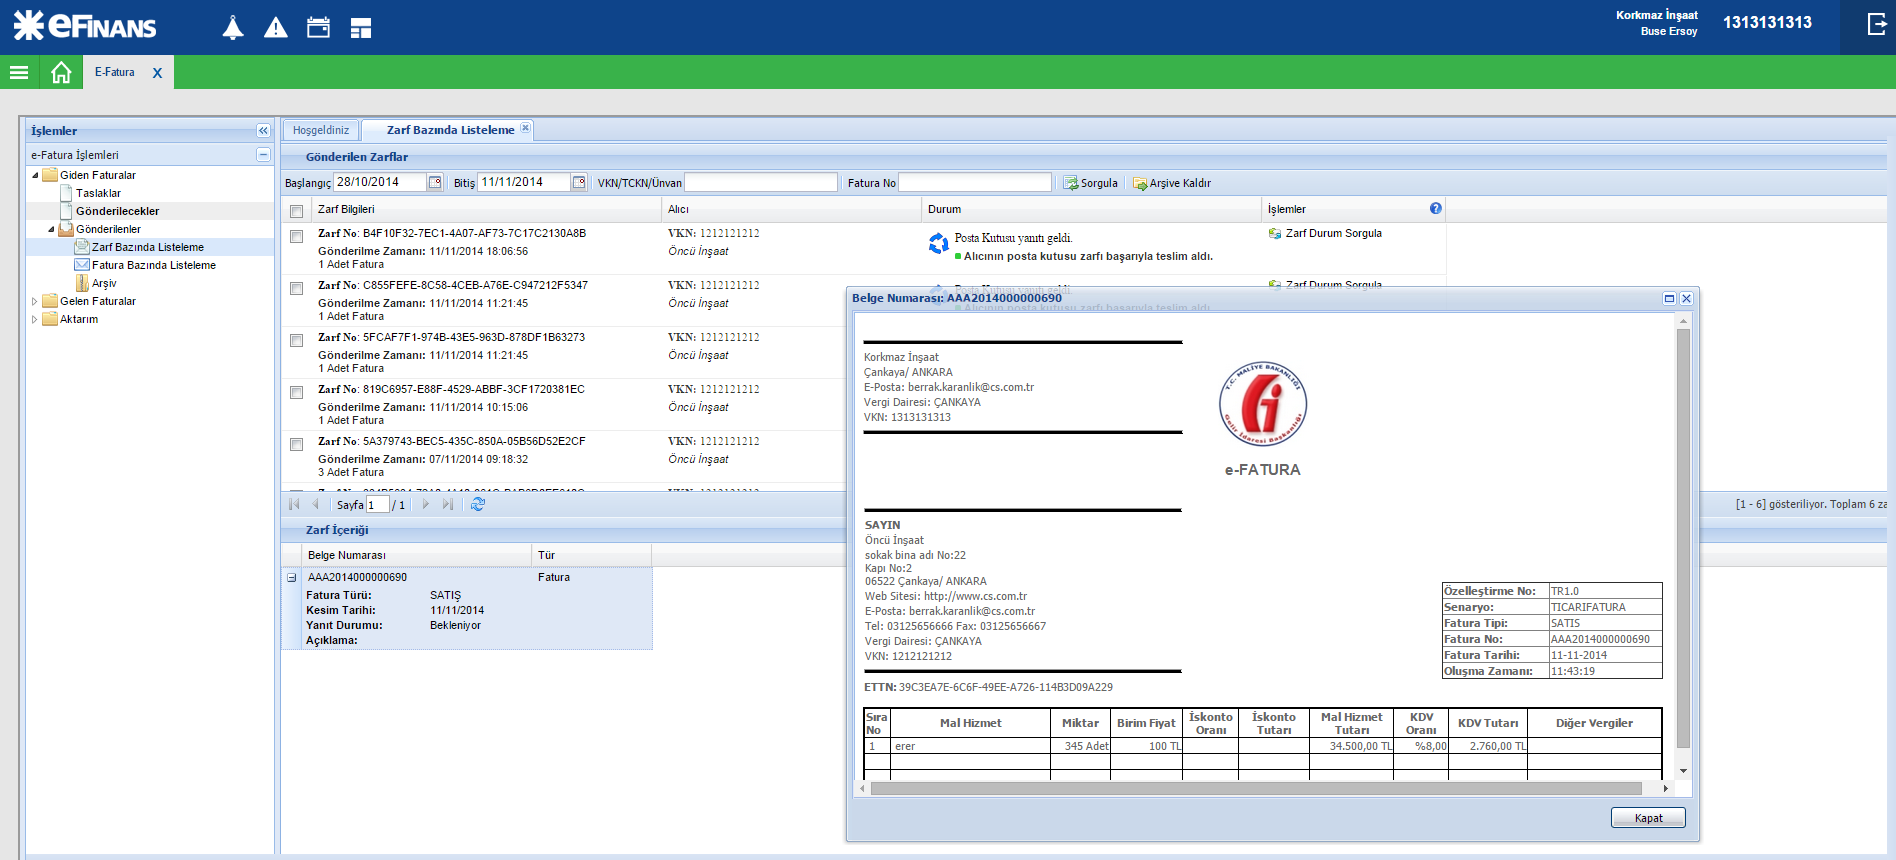Click the Sorgula button
Viewport: 1896px width, 860px height.
click(x=1090, y=183)
